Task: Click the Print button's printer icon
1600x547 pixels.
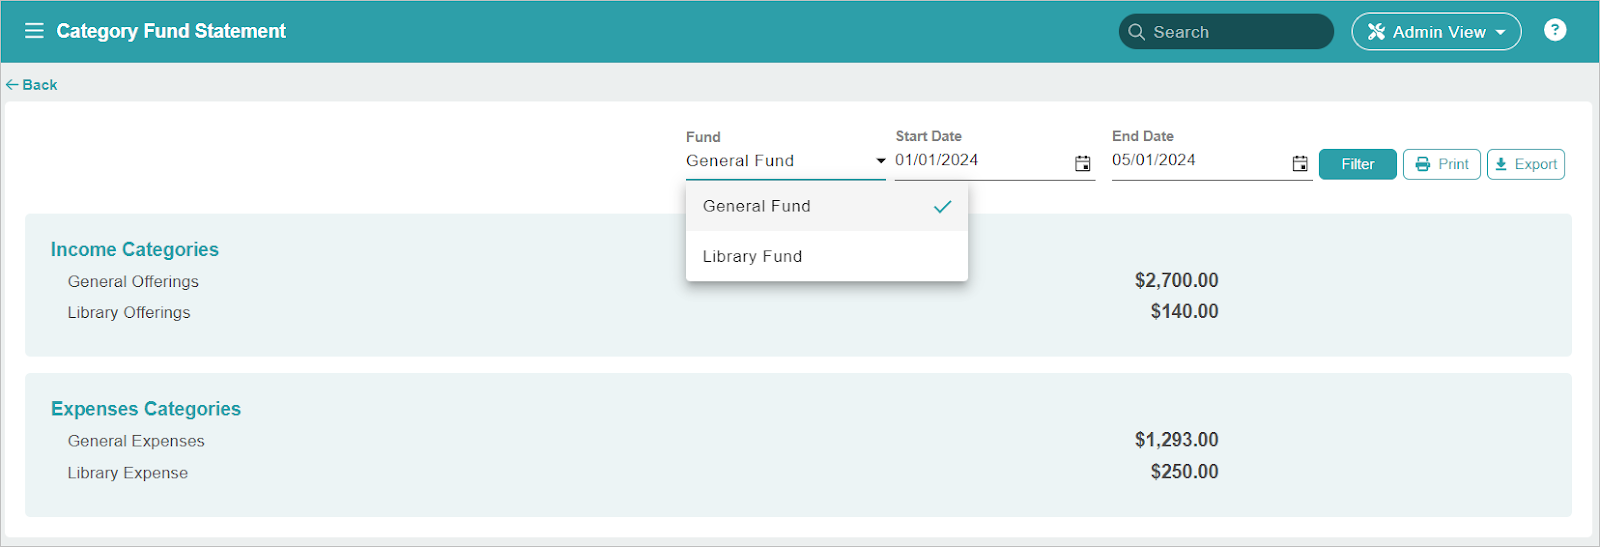Action: [x=1423, y=164]
